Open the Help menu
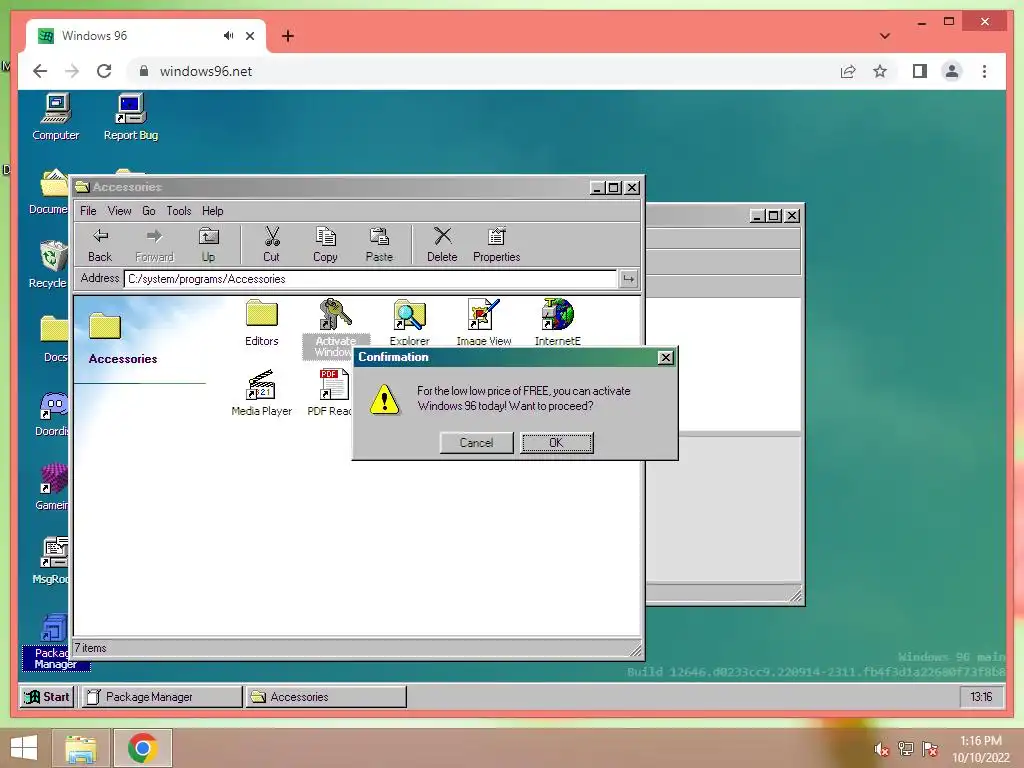This screenshot has height=768, width=1024. [x=212, y=211]
